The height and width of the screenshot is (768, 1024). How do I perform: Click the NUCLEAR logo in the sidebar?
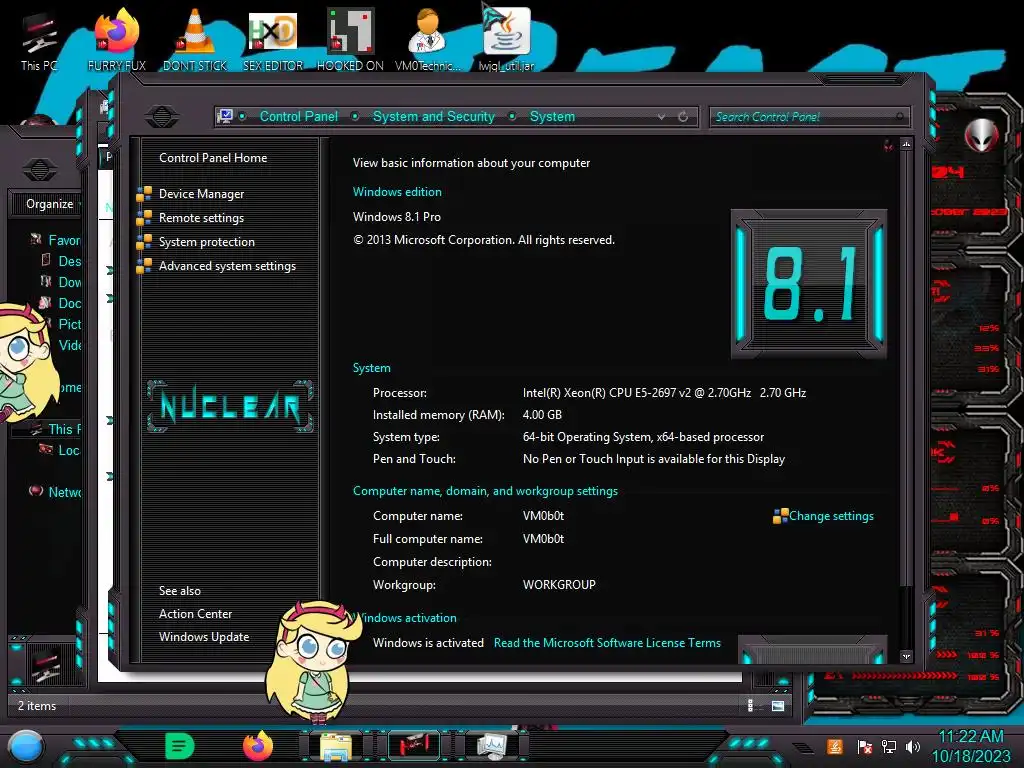pos(230,406)
